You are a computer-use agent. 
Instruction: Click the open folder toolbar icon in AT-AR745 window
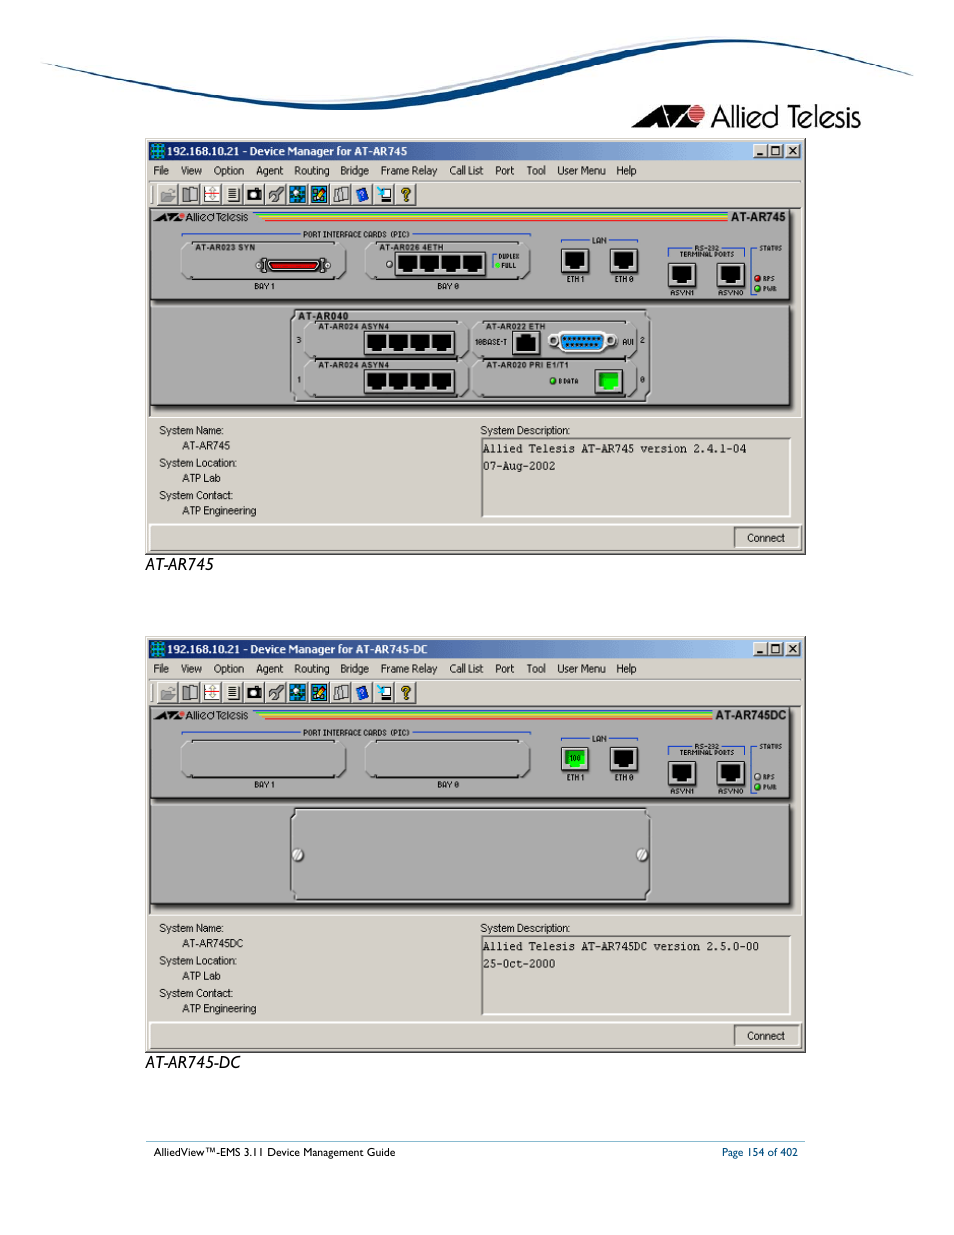pos(168,195)
